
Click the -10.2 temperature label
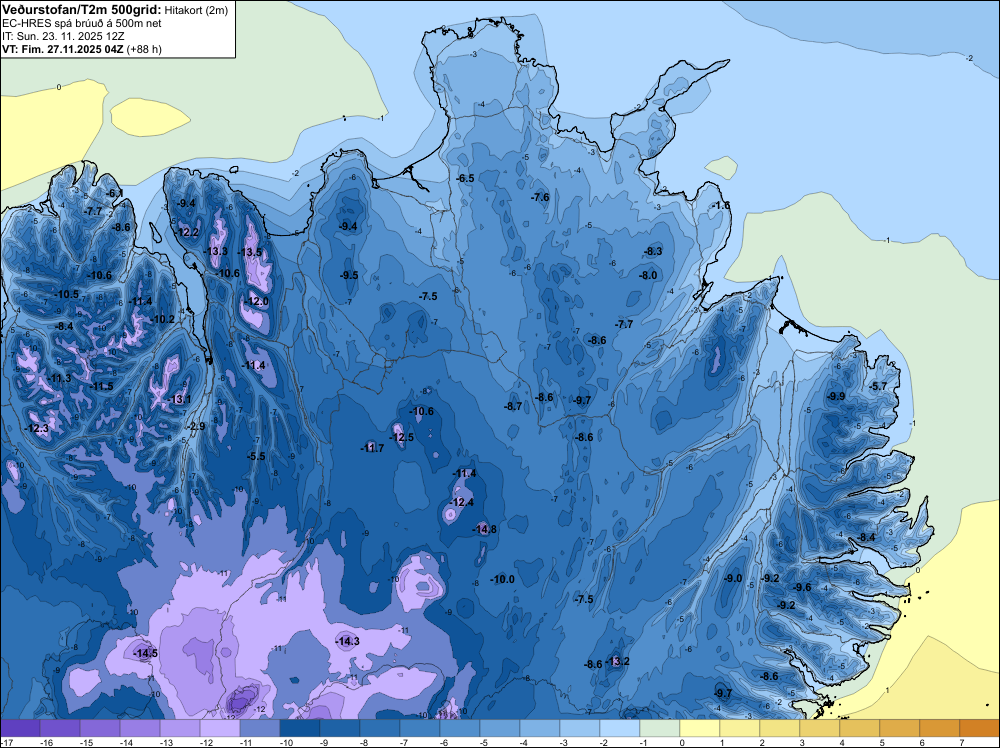[163, 319]
